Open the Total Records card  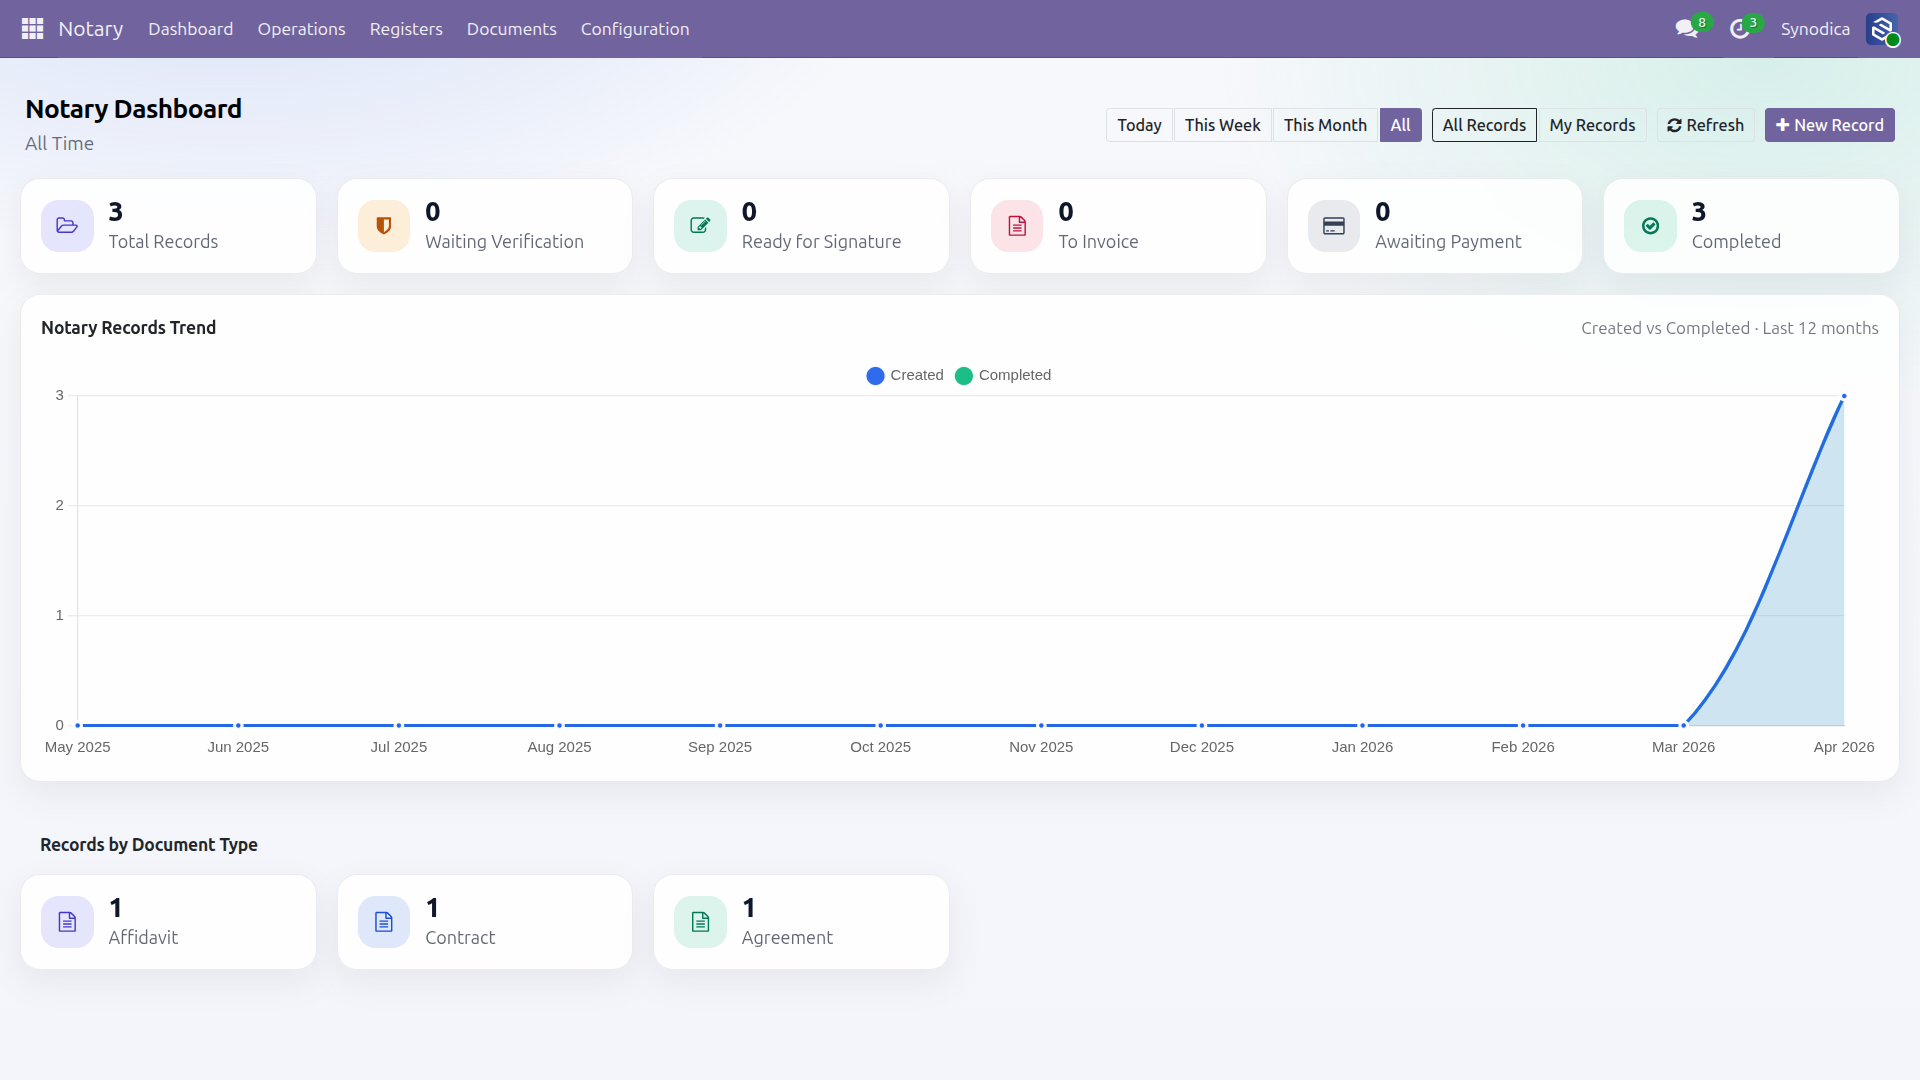[168, 226]
